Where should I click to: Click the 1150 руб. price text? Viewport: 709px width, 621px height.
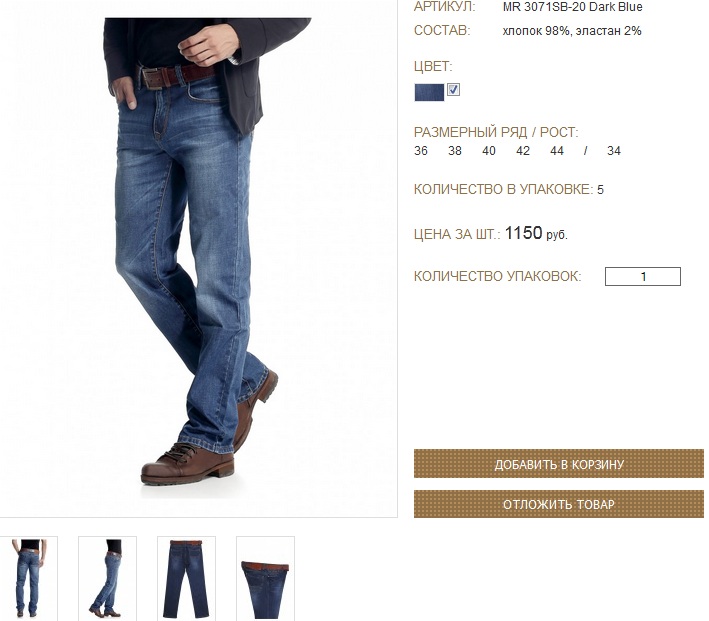[x=536, y=233]
